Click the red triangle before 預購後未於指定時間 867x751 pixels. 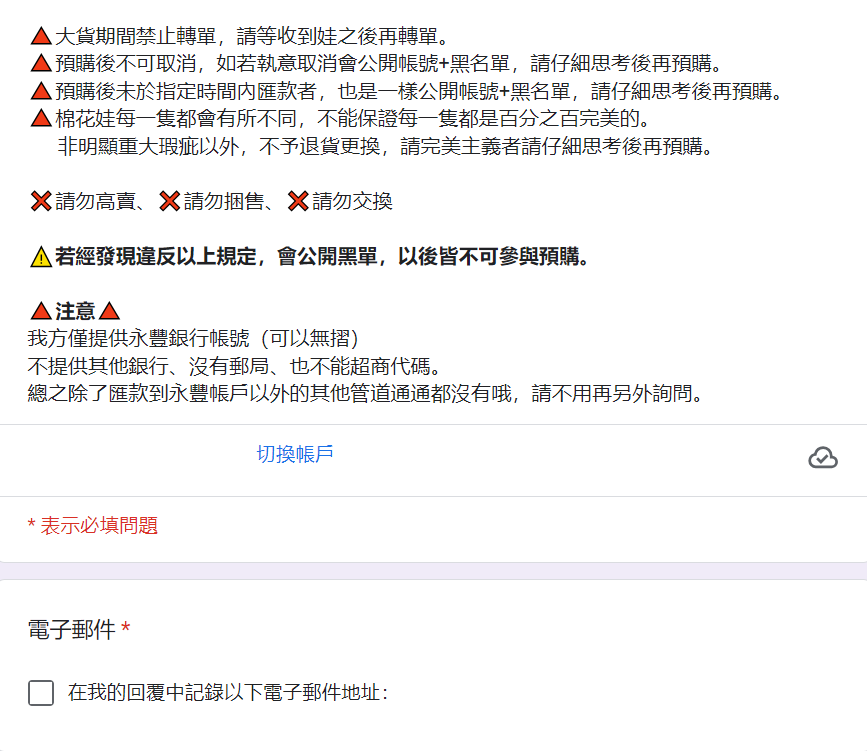41,91
